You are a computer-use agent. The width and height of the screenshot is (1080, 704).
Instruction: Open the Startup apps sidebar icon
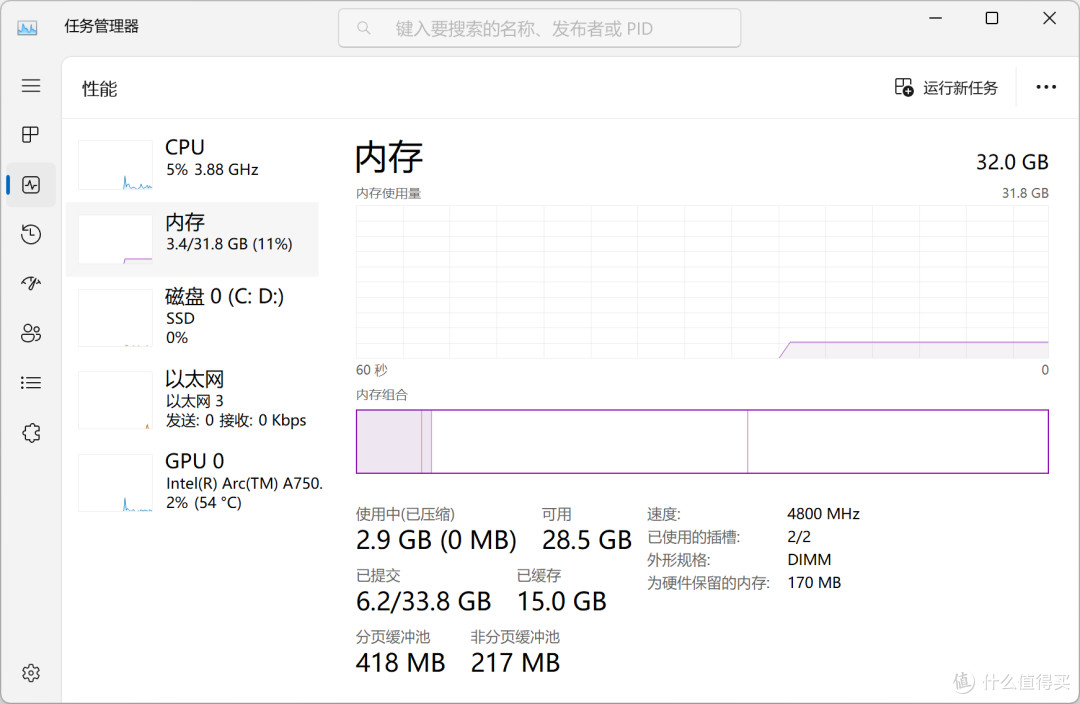click(31, 283)
